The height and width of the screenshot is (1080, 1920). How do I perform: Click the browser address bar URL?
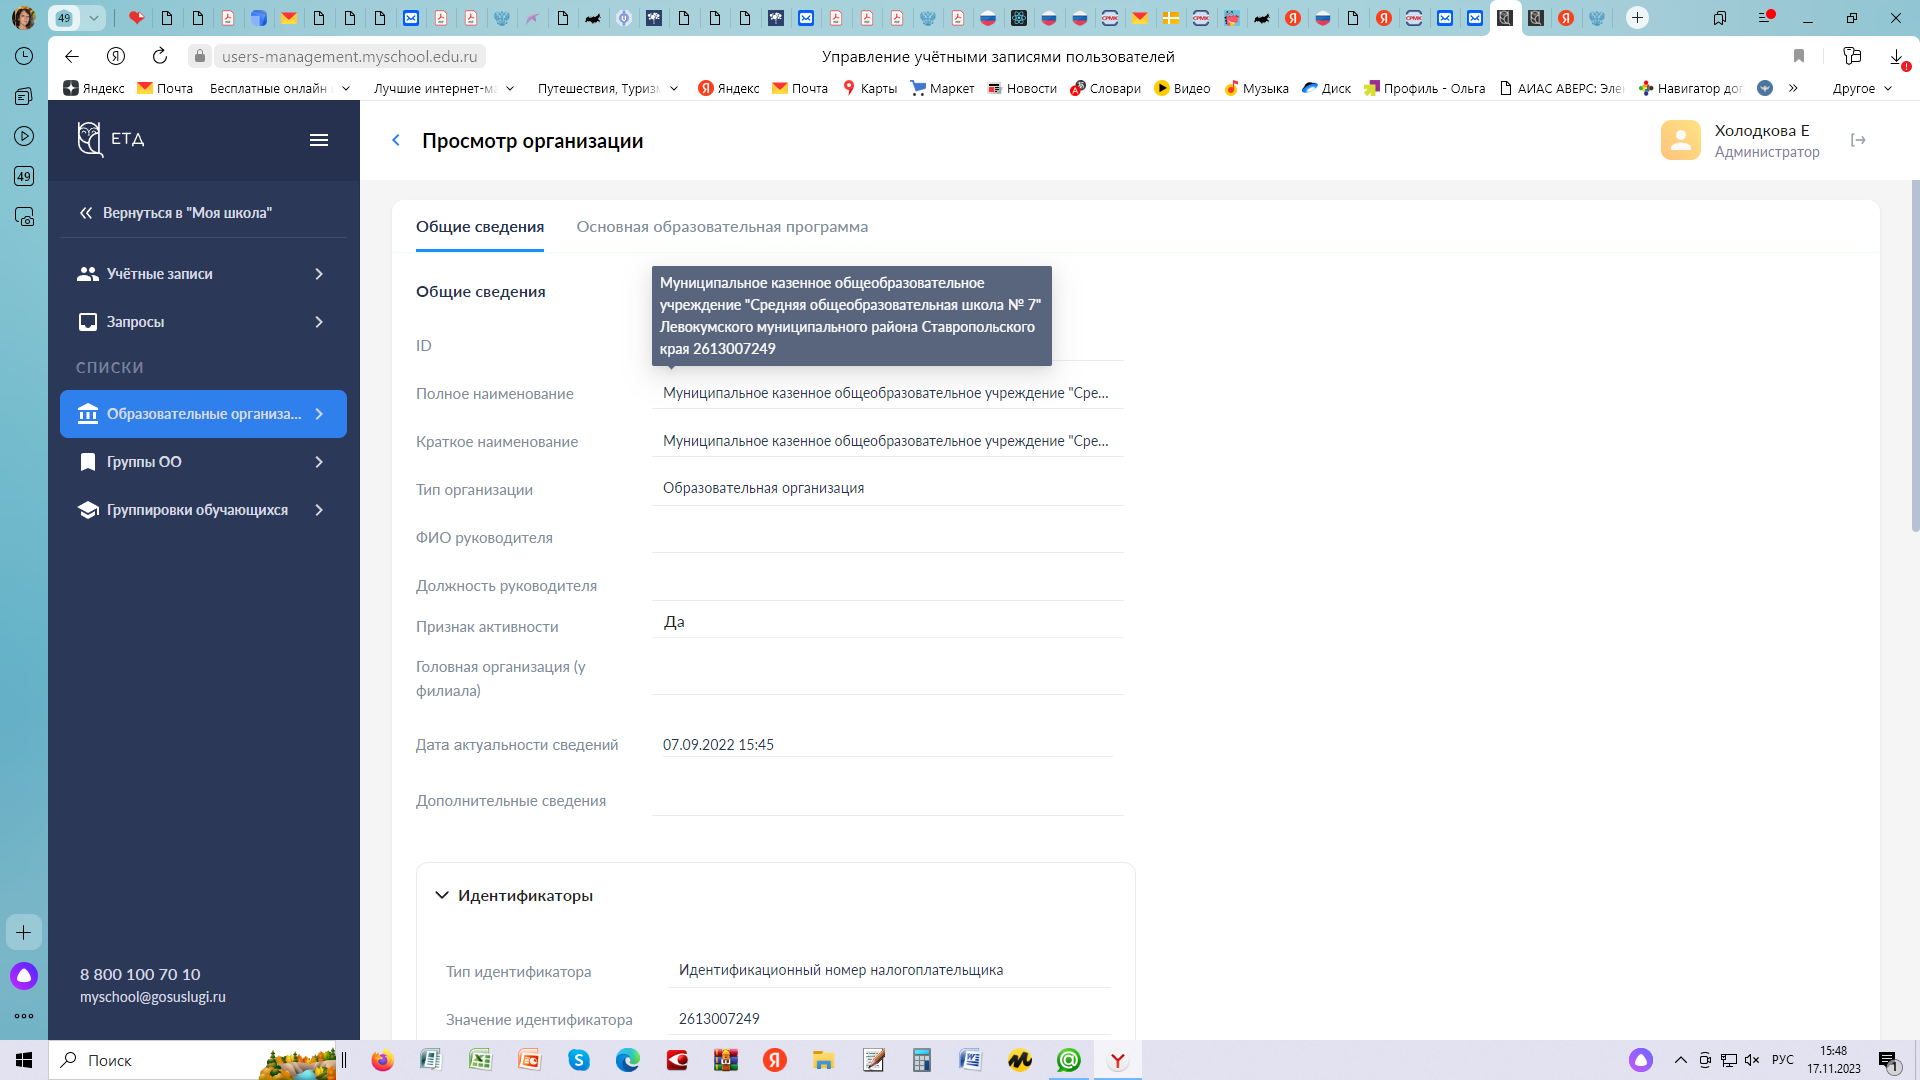[349, 56]
